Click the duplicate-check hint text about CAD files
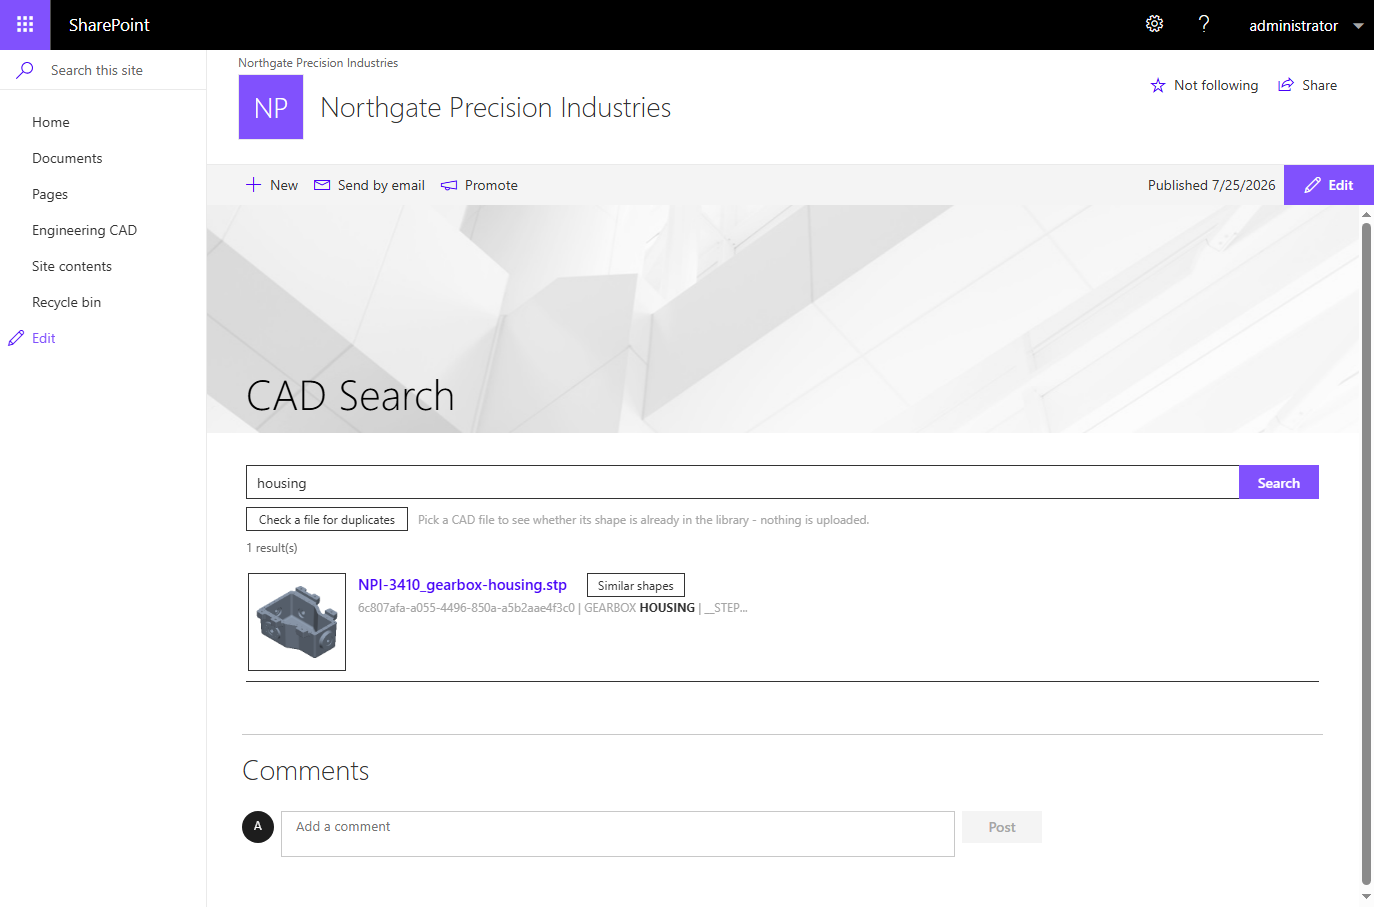Screen dimensions: 1374x907 pyautogui.click(x=644, y=520)
